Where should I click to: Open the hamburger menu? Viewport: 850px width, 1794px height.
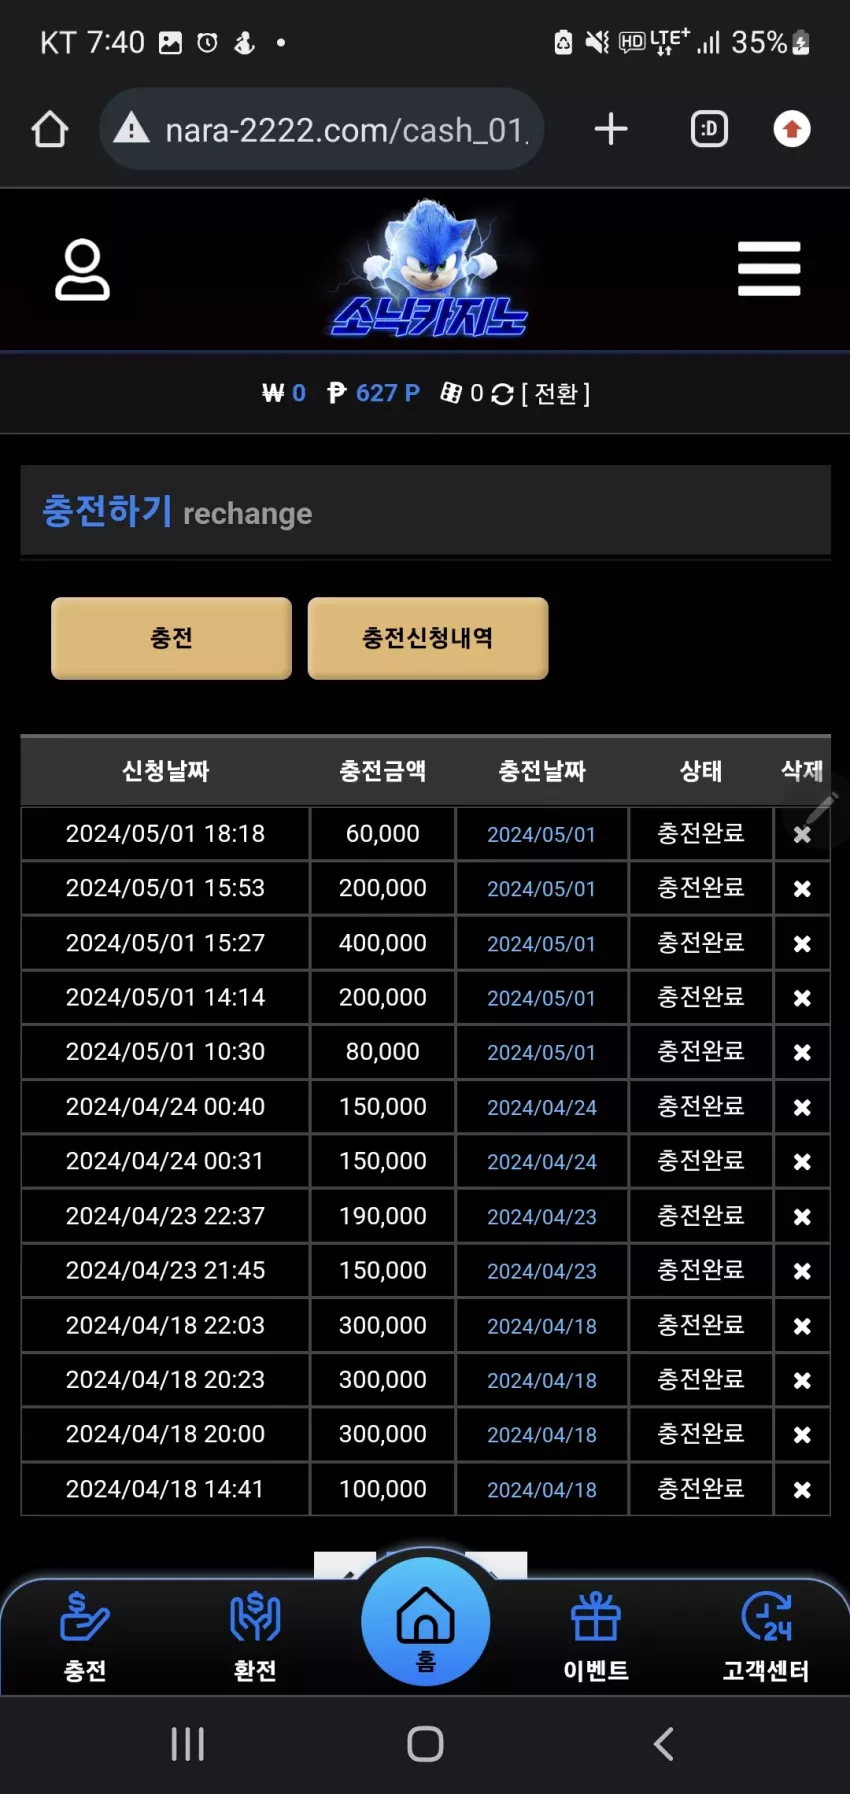pyautogui.click(x=769, y=268)
